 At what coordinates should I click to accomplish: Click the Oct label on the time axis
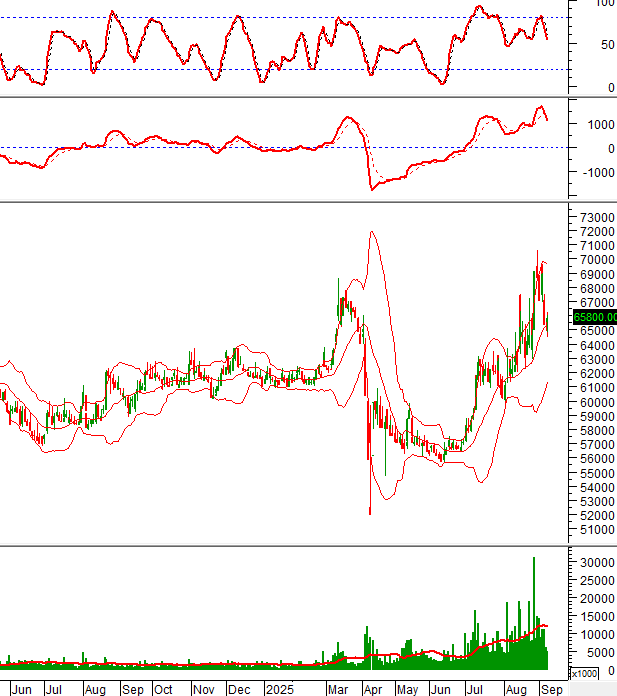163,689
